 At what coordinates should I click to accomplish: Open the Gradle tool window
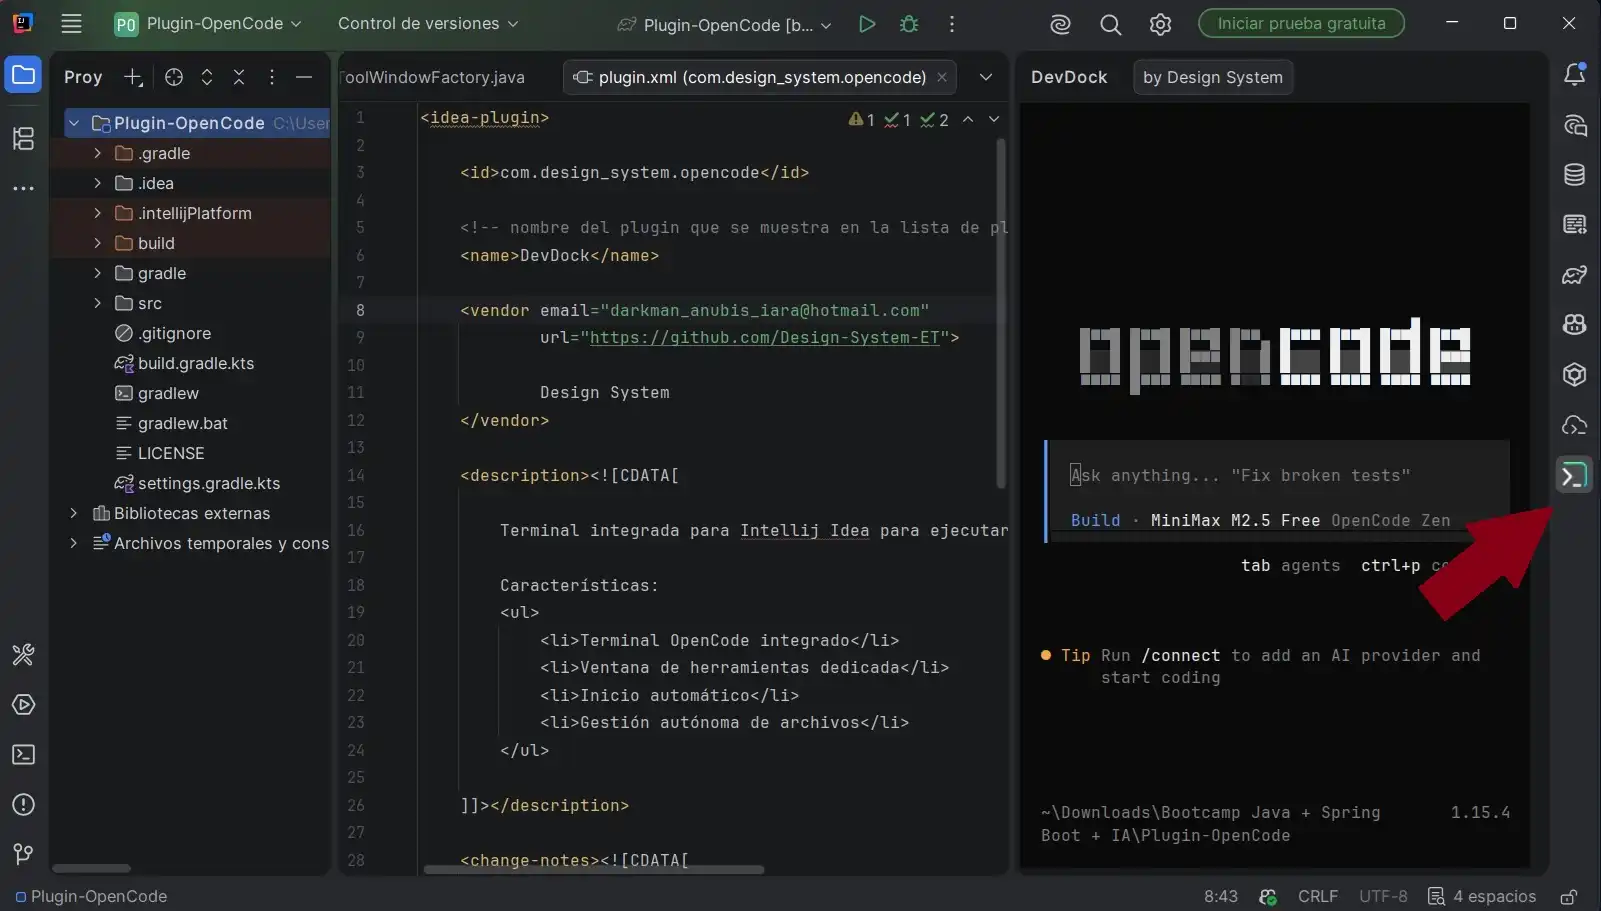pos(1575,275)
